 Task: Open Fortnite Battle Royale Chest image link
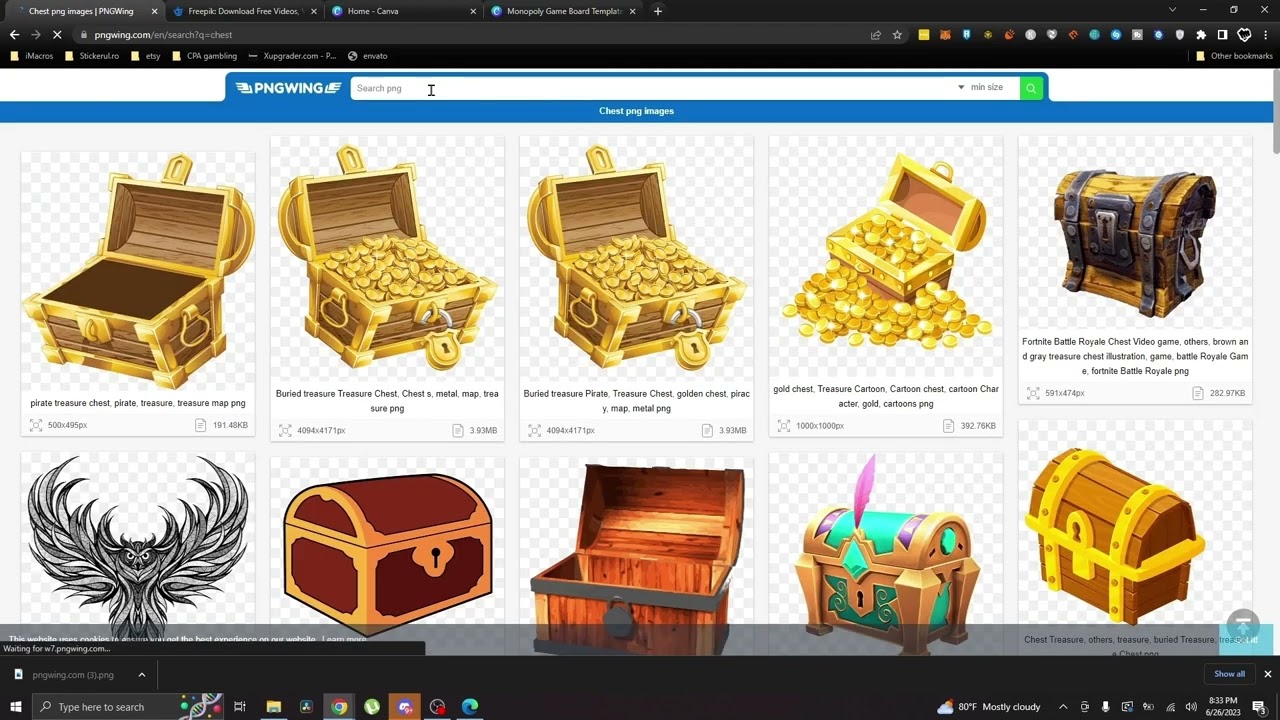click(1135, 356)
